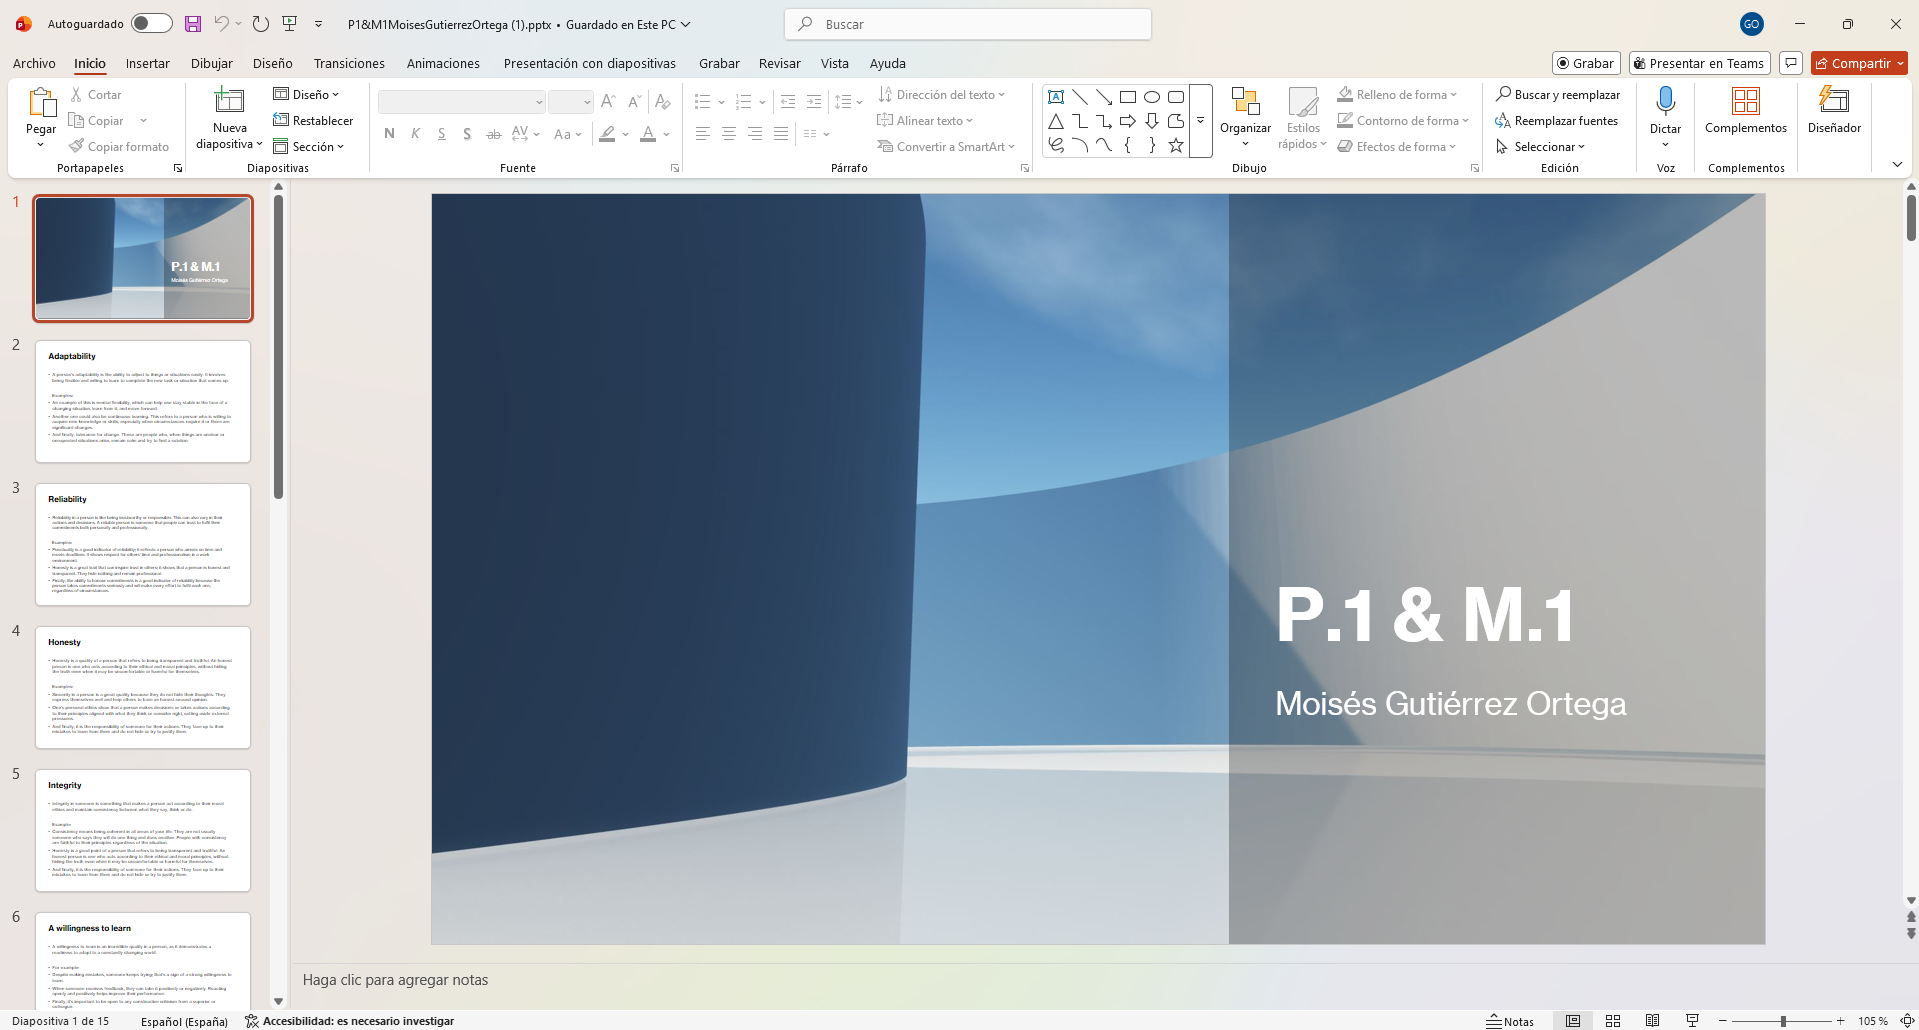Increase font size
This screenshot has width=1919, height=1030.
608,102
